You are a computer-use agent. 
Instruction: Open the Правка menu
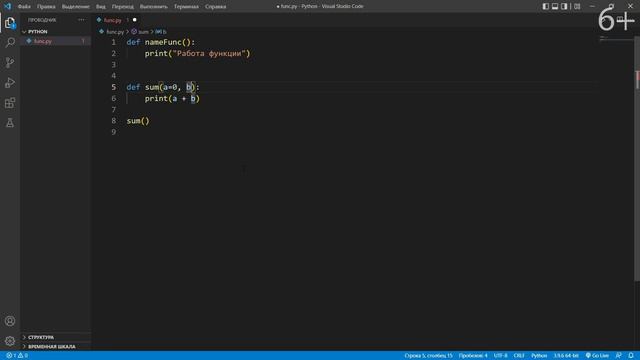tap(46, 7)
